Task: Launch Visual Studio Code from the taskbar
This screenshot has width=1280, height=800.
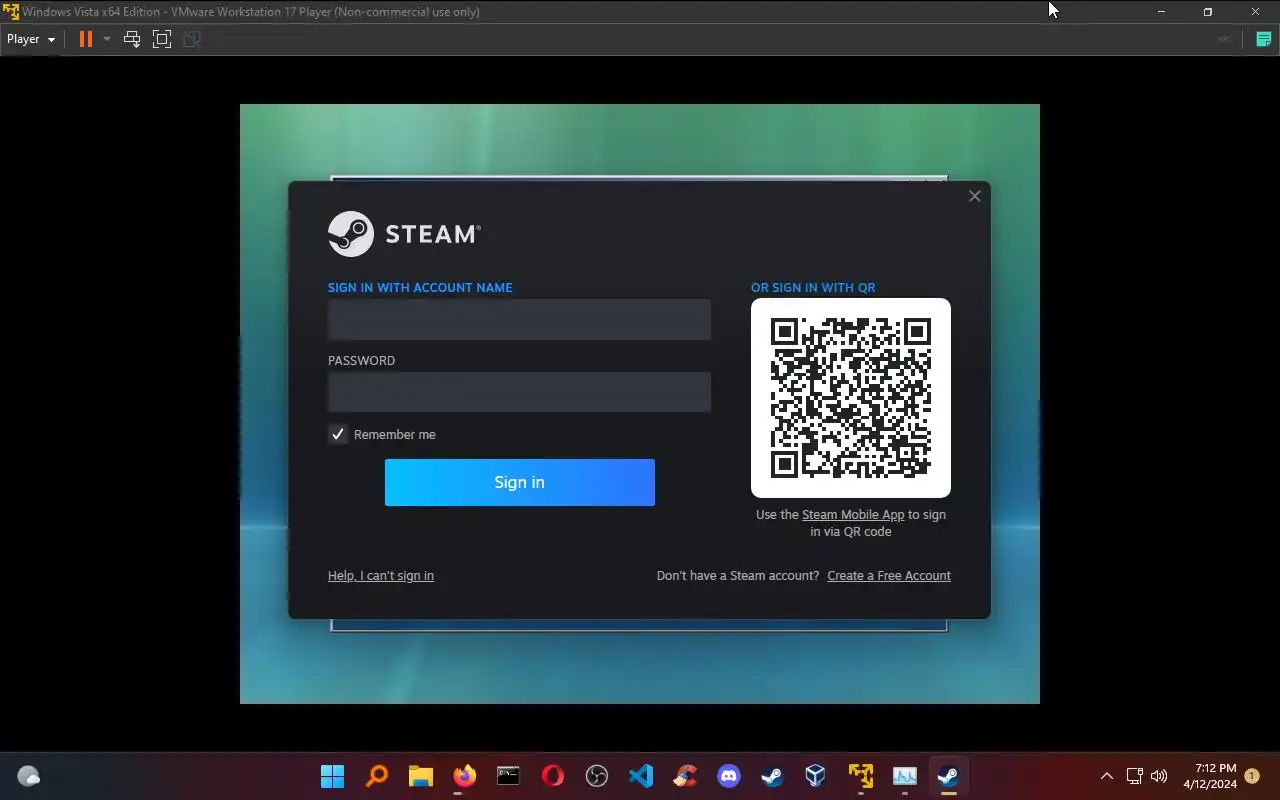Action: click(640, 776)
